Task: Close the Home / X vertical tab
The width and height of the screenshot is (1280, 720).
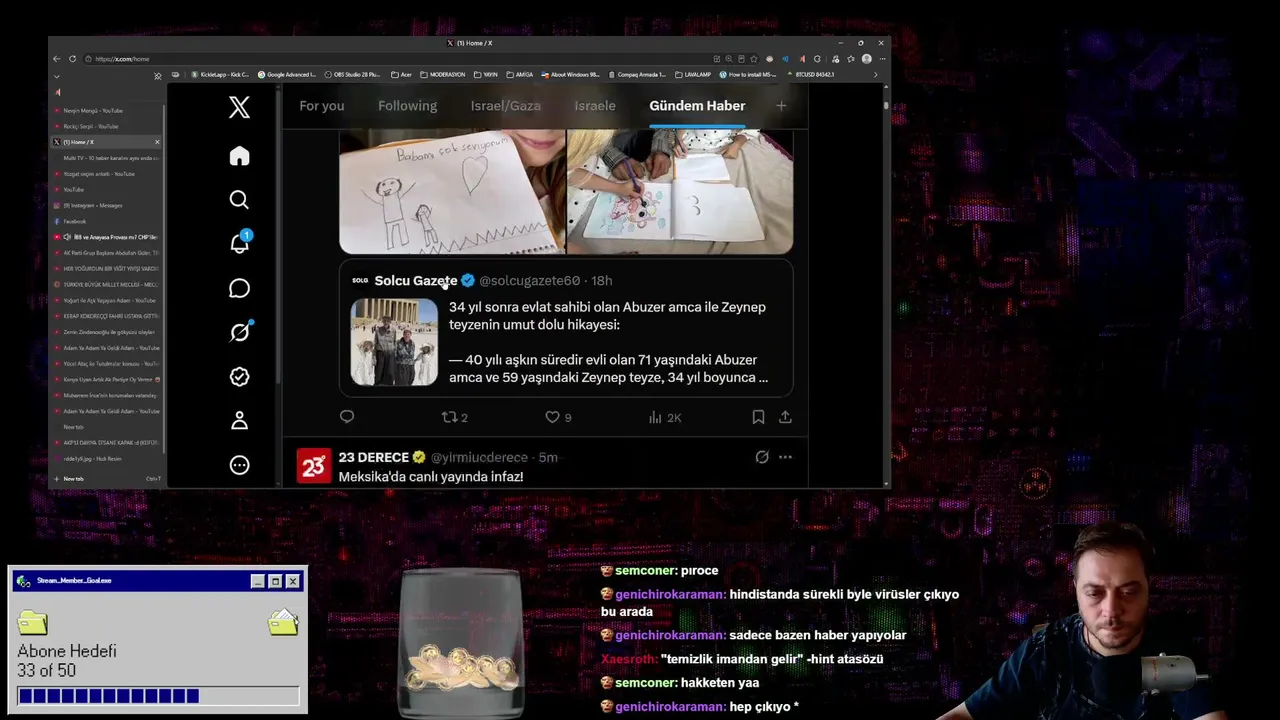Action: 157,142
